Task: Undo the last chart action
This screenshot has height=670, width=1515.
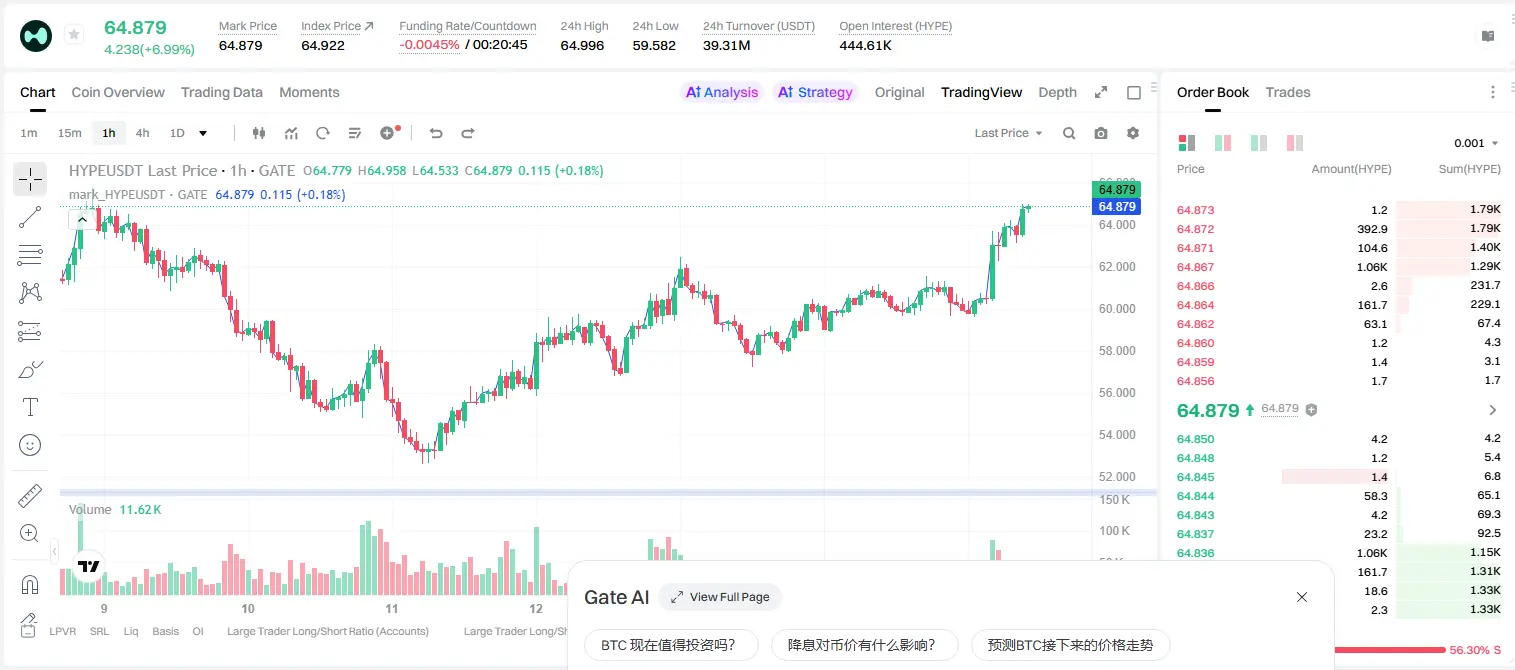Action: [x=436, y=133]
